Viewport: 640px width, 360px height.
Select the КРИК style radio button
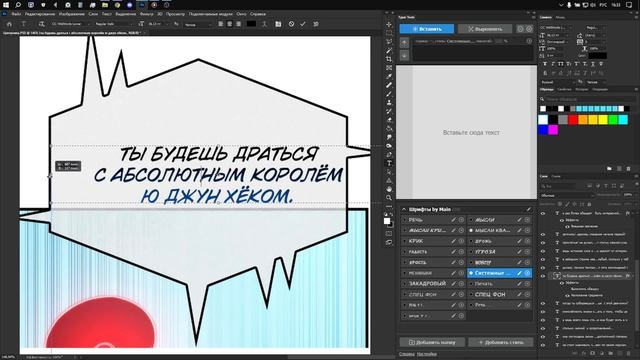point(405,241)
